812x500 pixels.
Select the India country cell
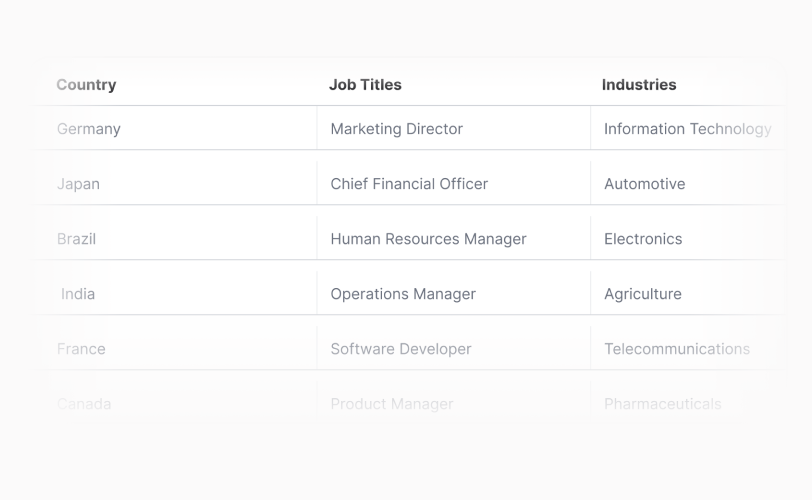pyautogui.click(x=78, y=294)
